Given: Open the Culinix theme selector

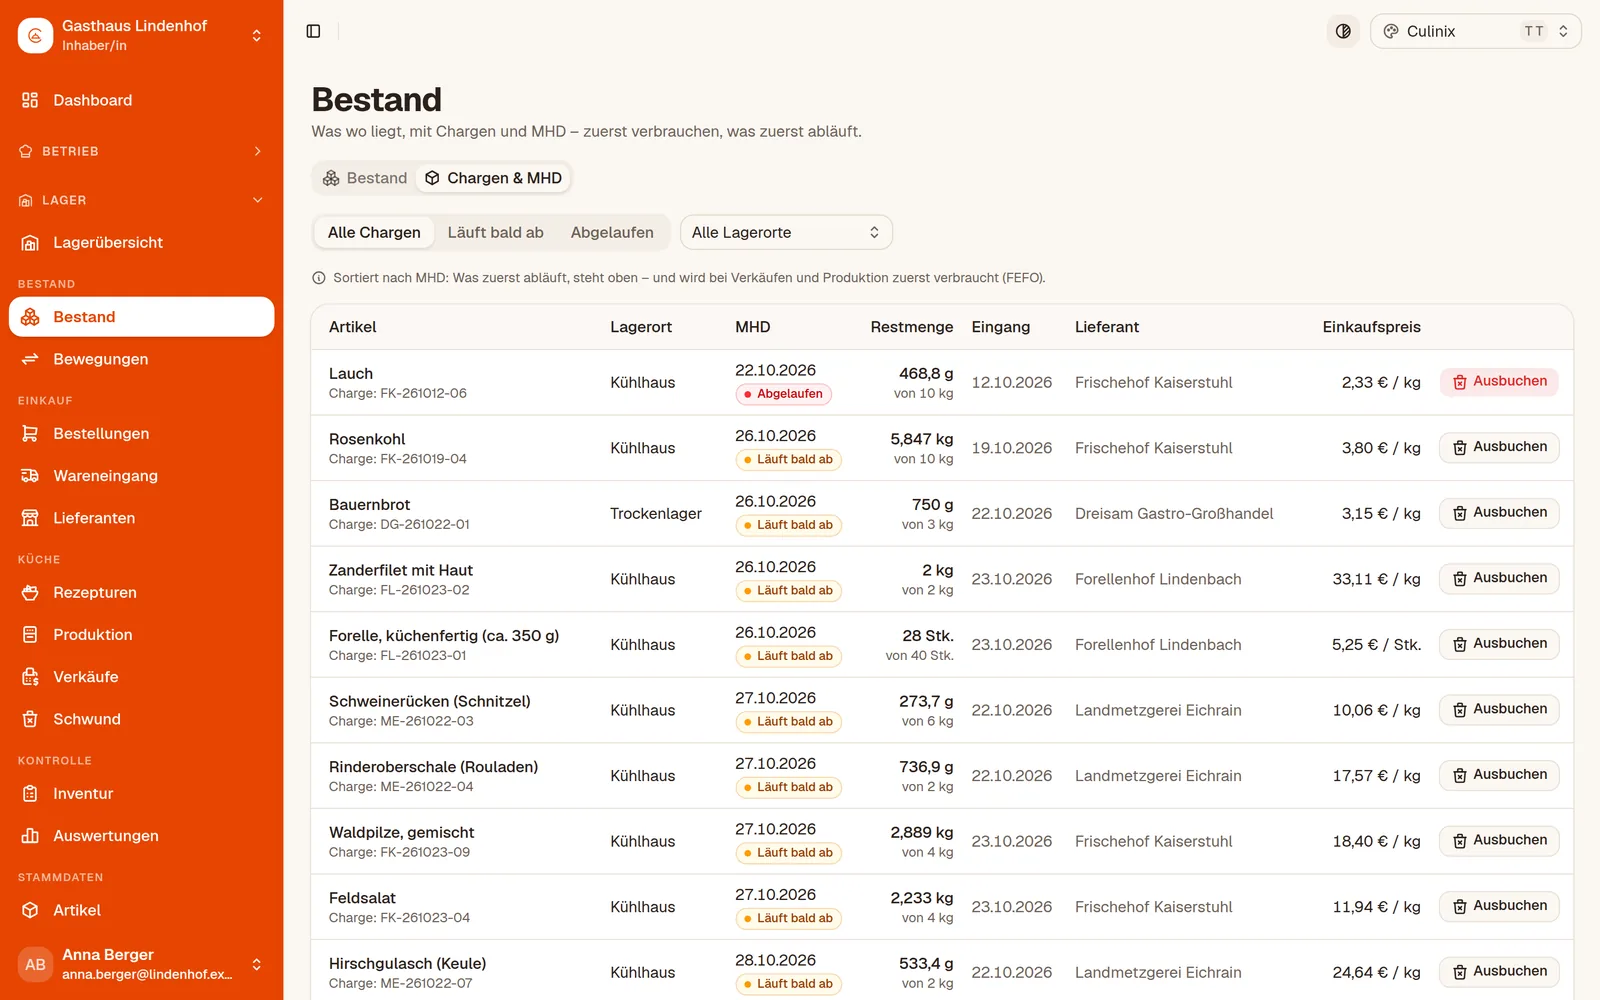Looking at the screenshot, I should 1475,31.
